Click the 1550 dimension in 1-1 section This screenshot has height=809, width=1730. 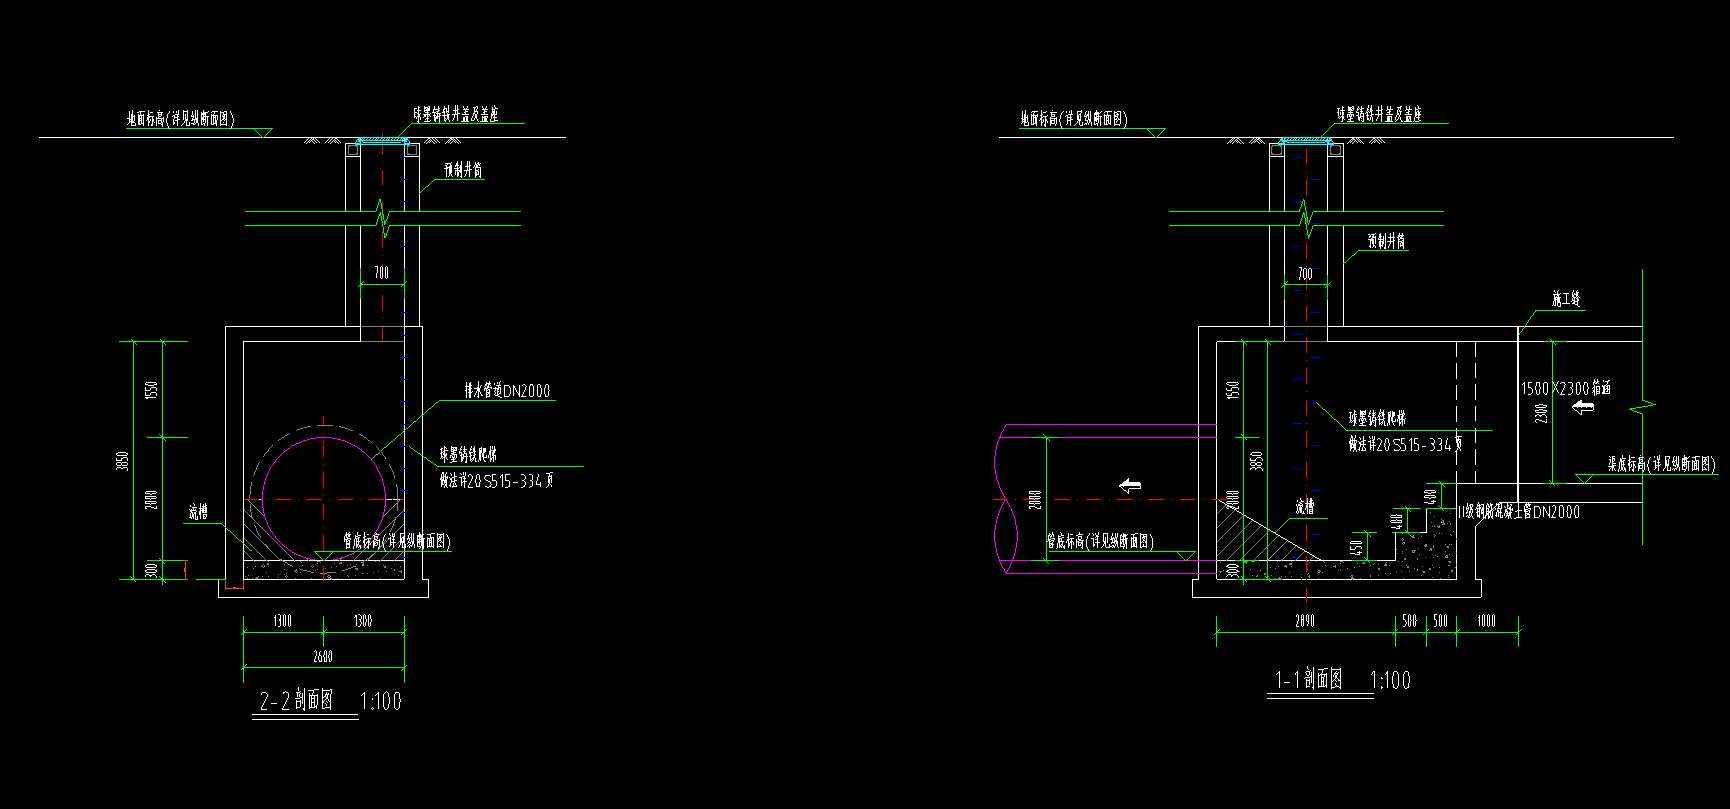point(1233,390)
